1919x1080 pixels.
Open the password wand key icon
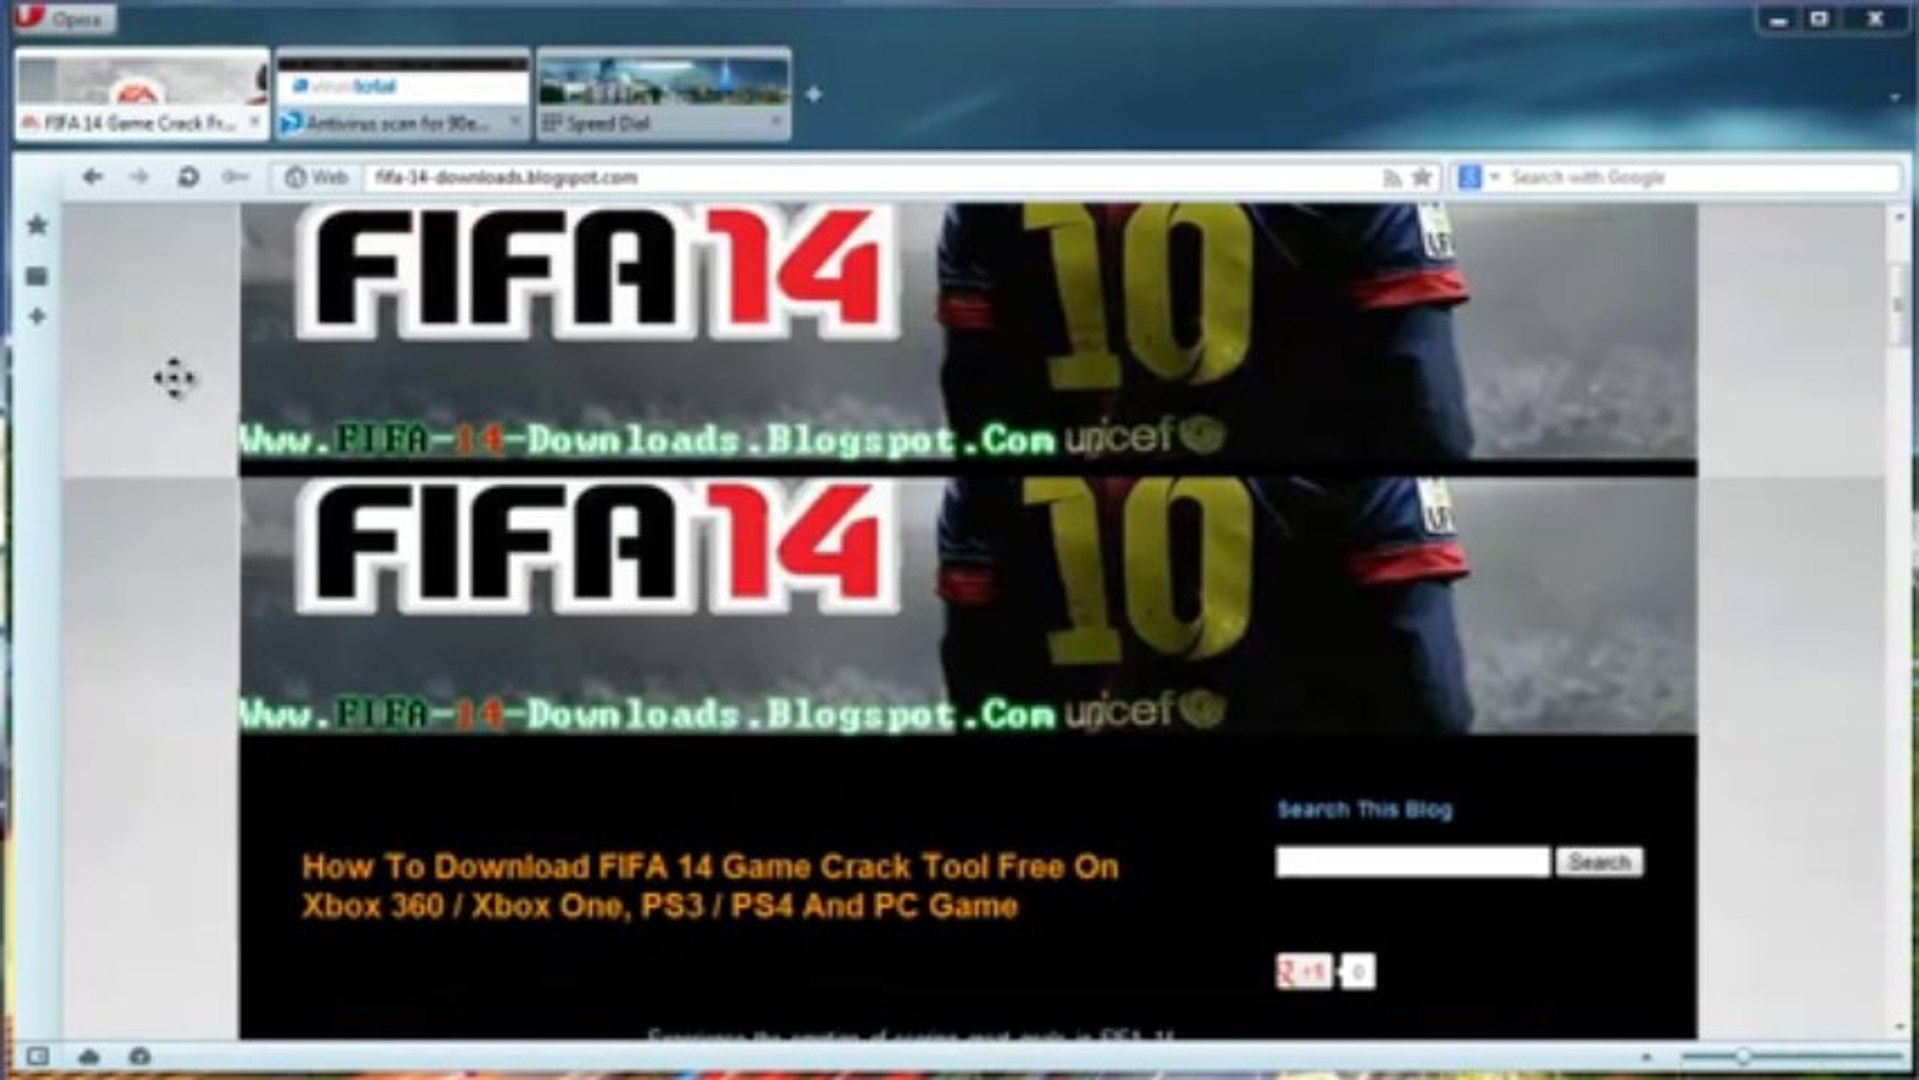click(x=235, y=177)
